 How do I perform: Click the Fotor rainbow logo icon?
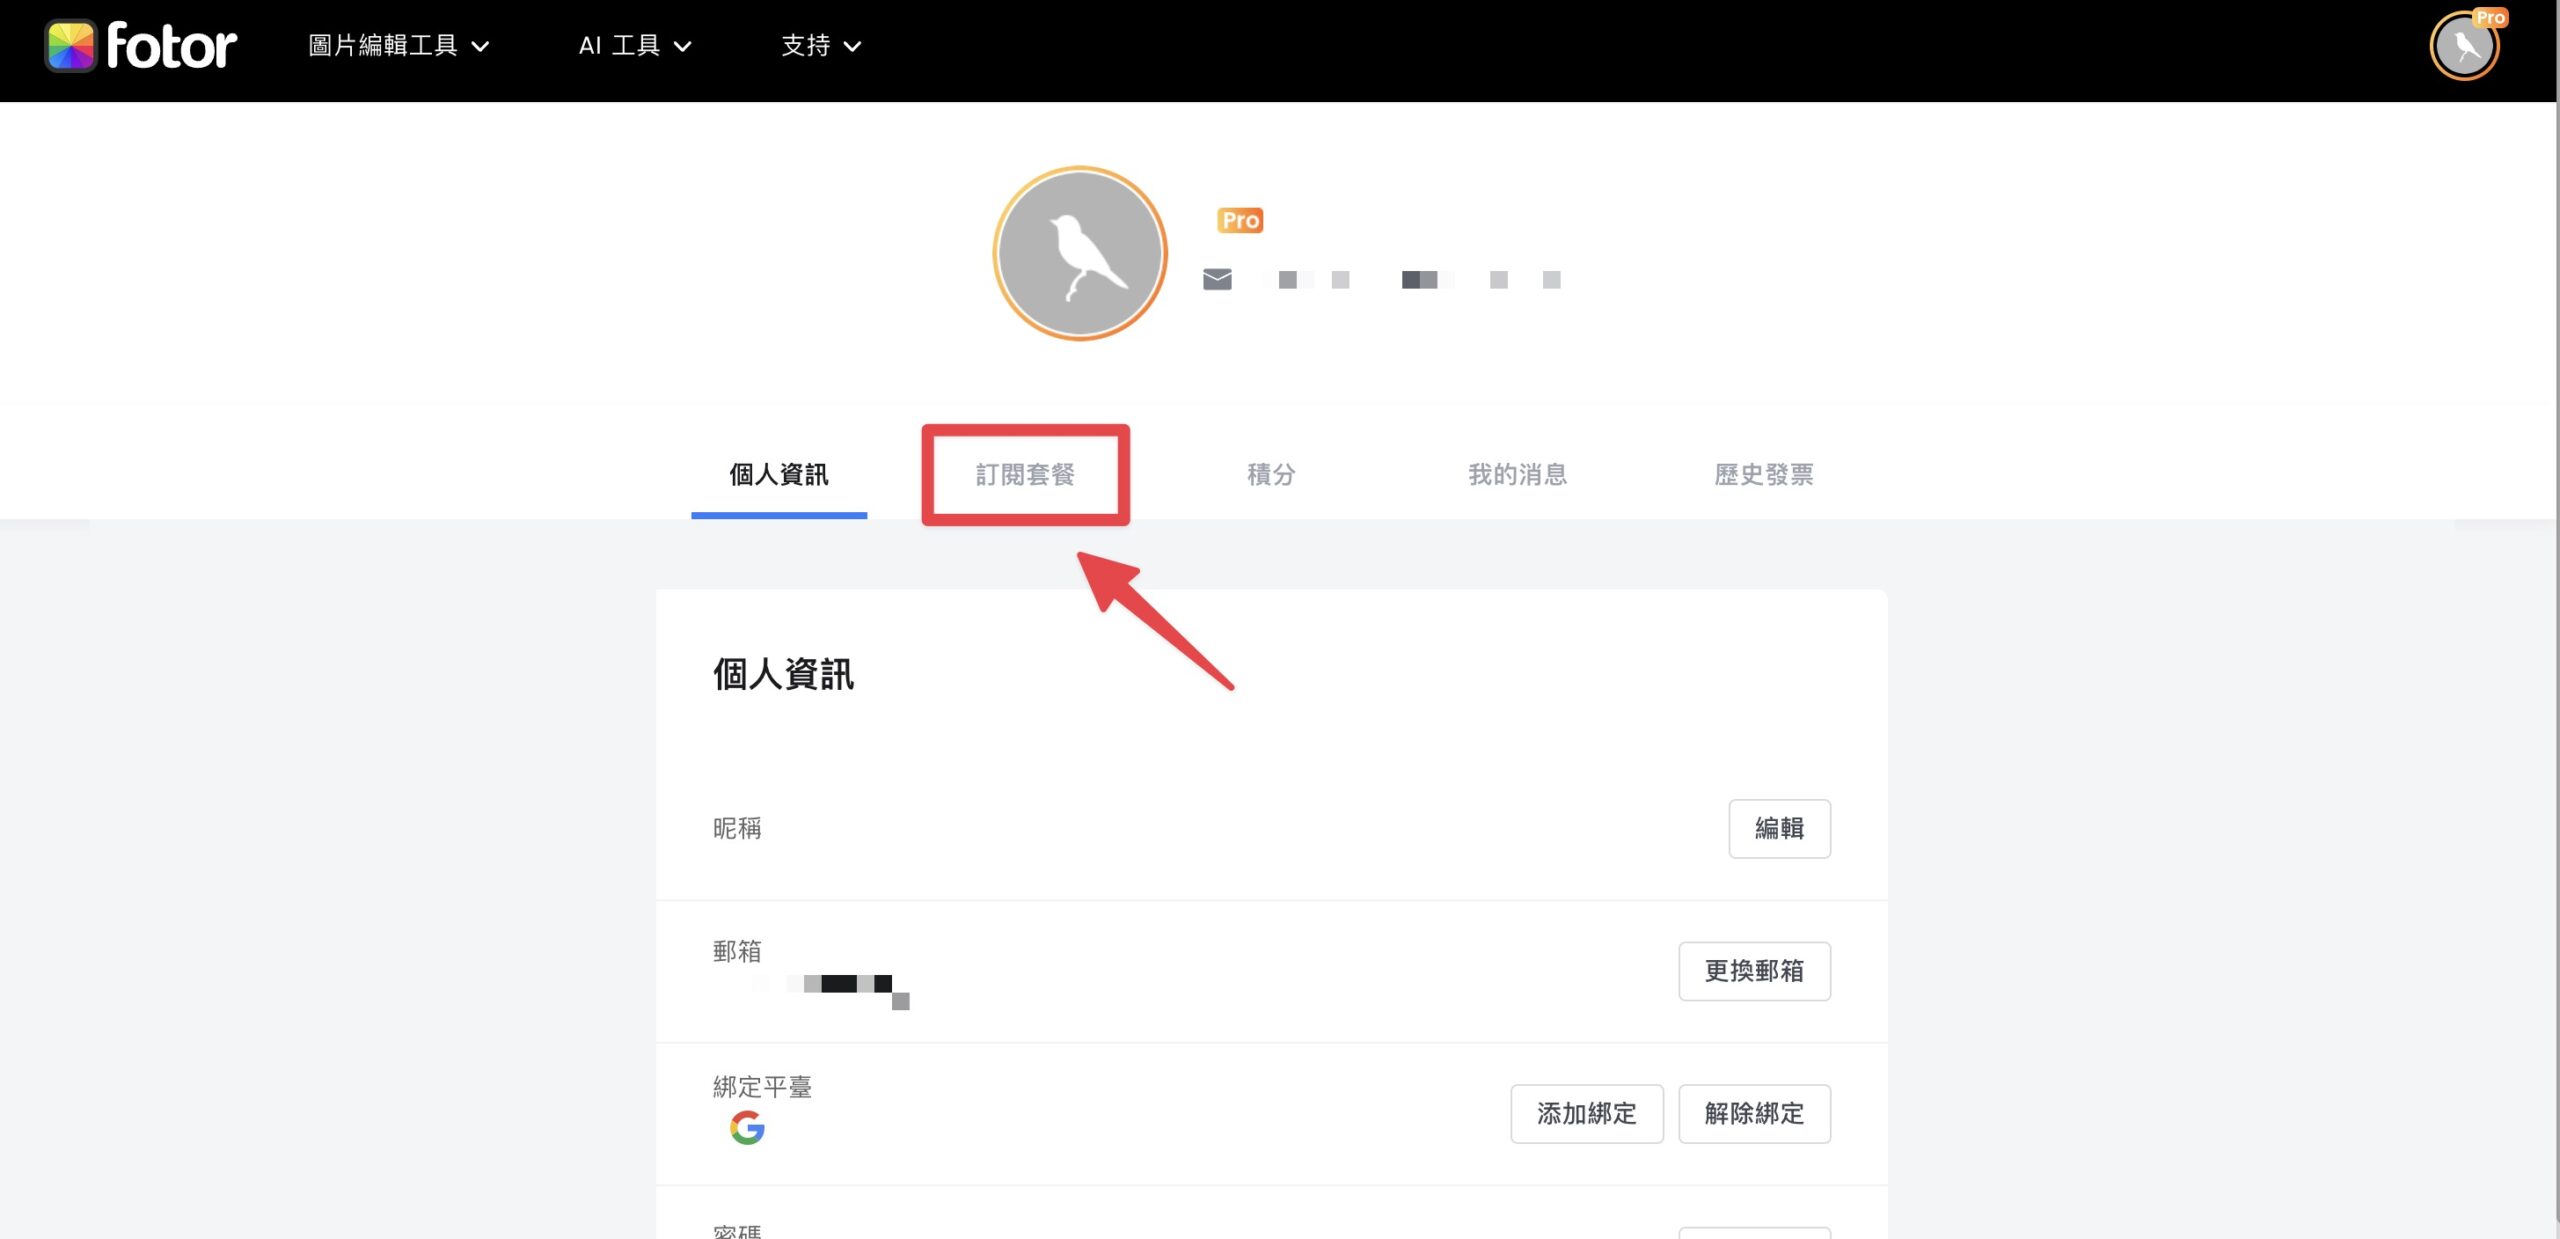point(70,46)
